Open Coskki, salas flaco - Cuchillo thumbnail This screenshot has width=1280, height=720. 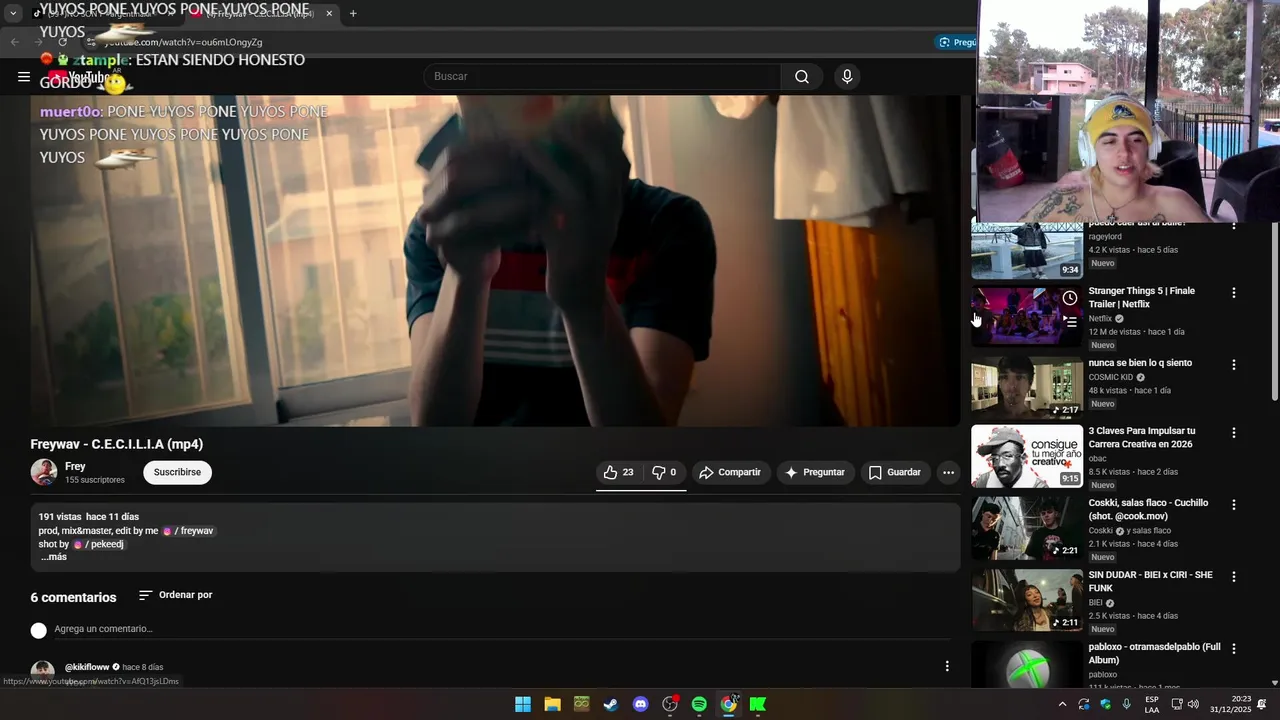(x=1027, y=528)
